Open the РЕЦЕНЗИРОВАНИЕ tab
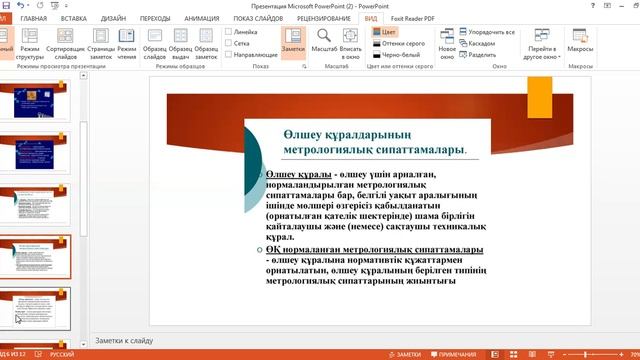Image resolution: width=640 pixels, height=360 pixels. tap(324, 18)
